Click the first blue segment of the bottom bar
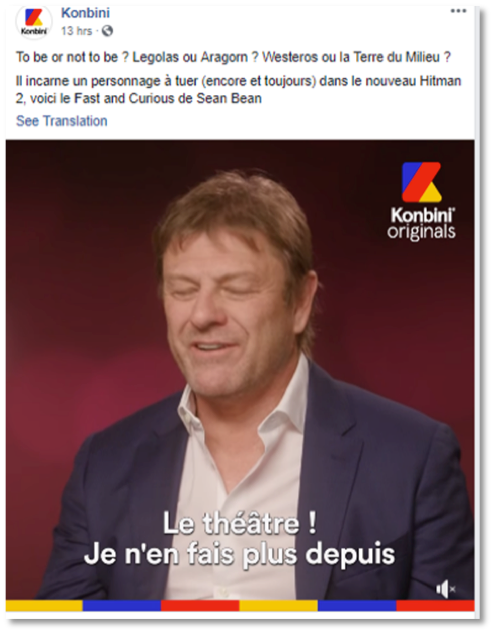The image size is (491, 631). [122, 606]
